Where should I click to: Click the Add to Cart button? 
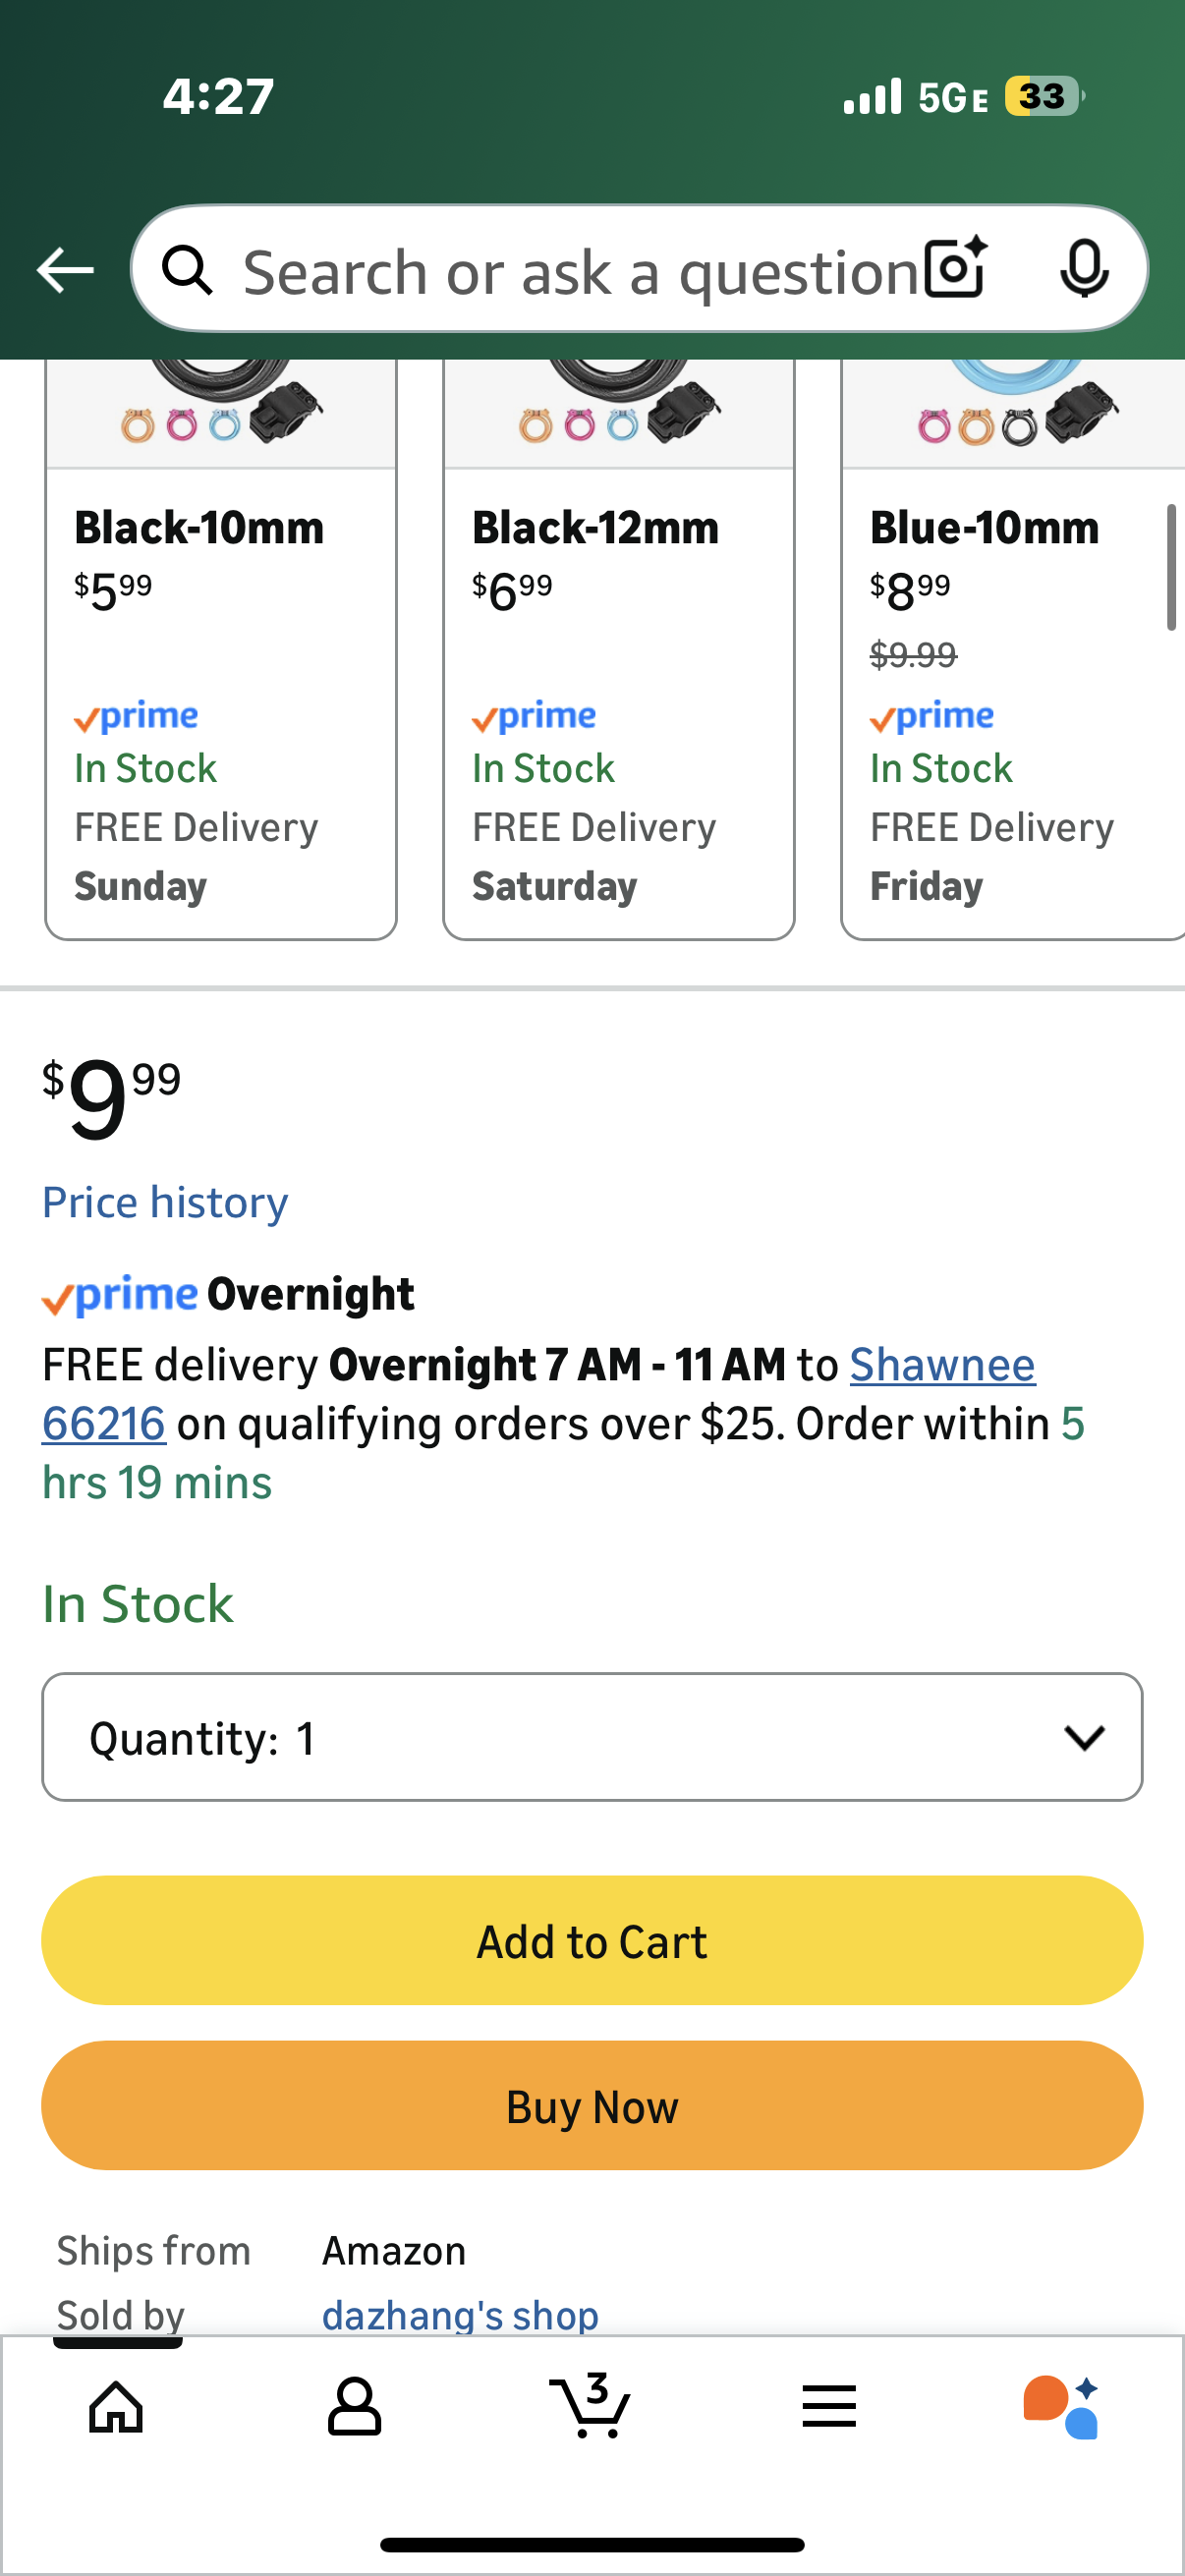pyautogui.click(x=592, y=1940)
